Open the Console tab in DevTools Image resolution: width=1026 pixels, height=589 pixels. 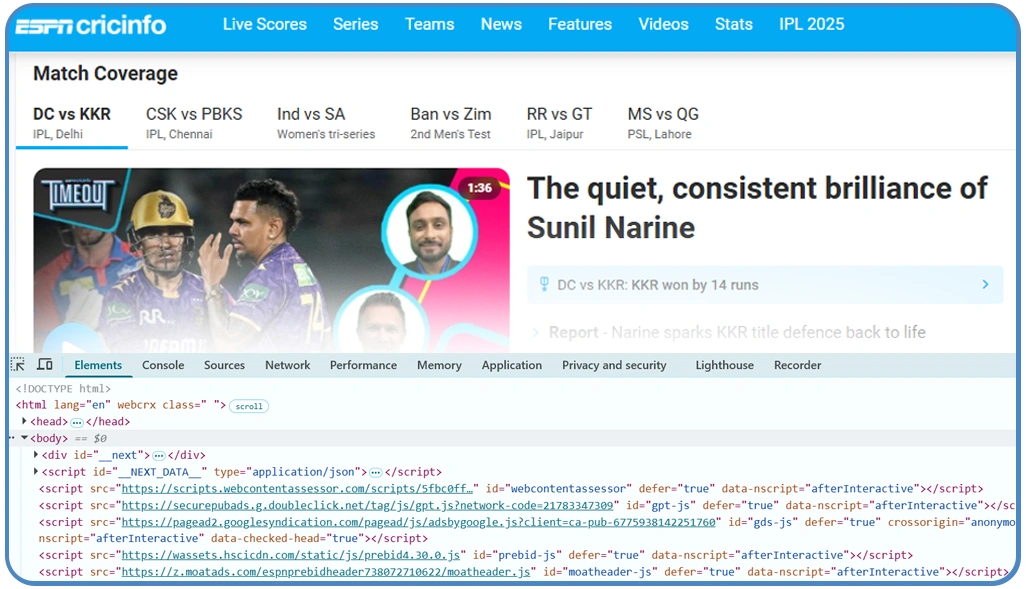click(x=163, y=365)
